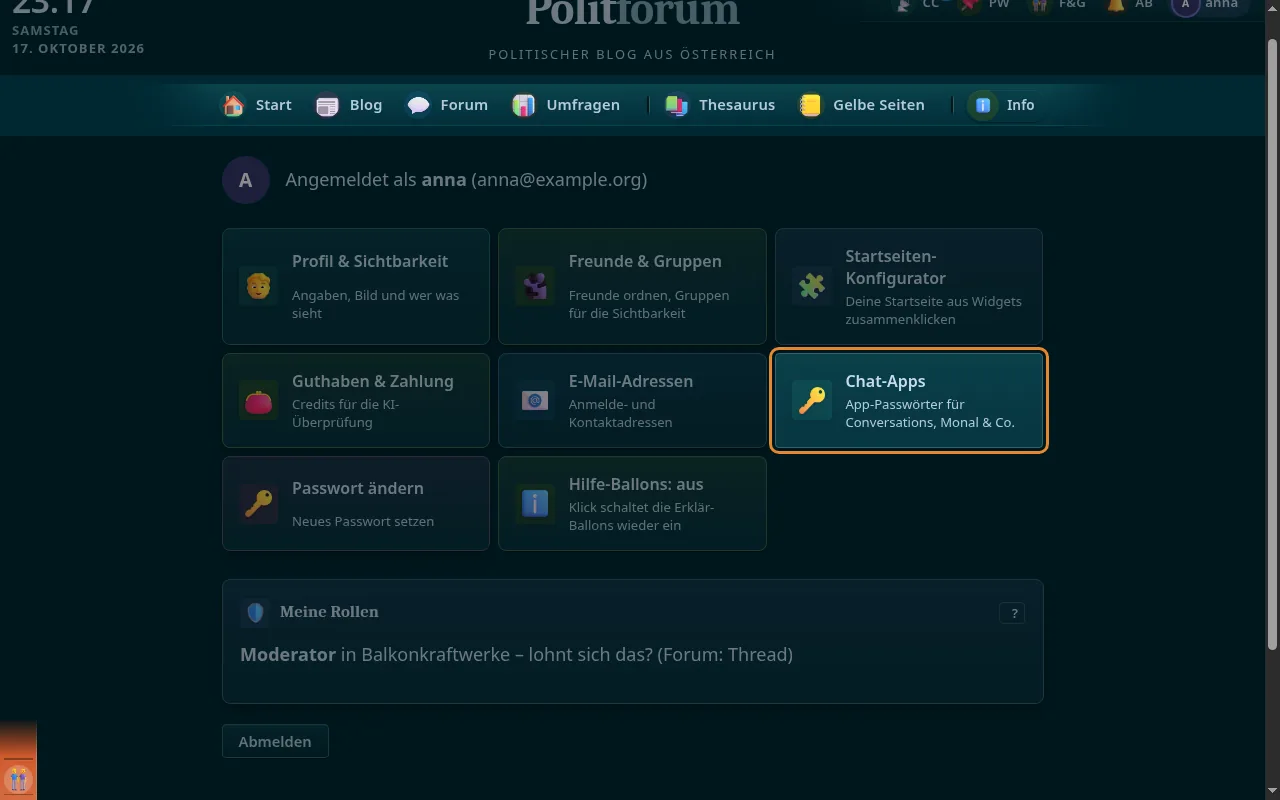The height and width of the screenshot is (800, 1280).
Task: Open the Blog navigation icon
Action: (327, 105)
